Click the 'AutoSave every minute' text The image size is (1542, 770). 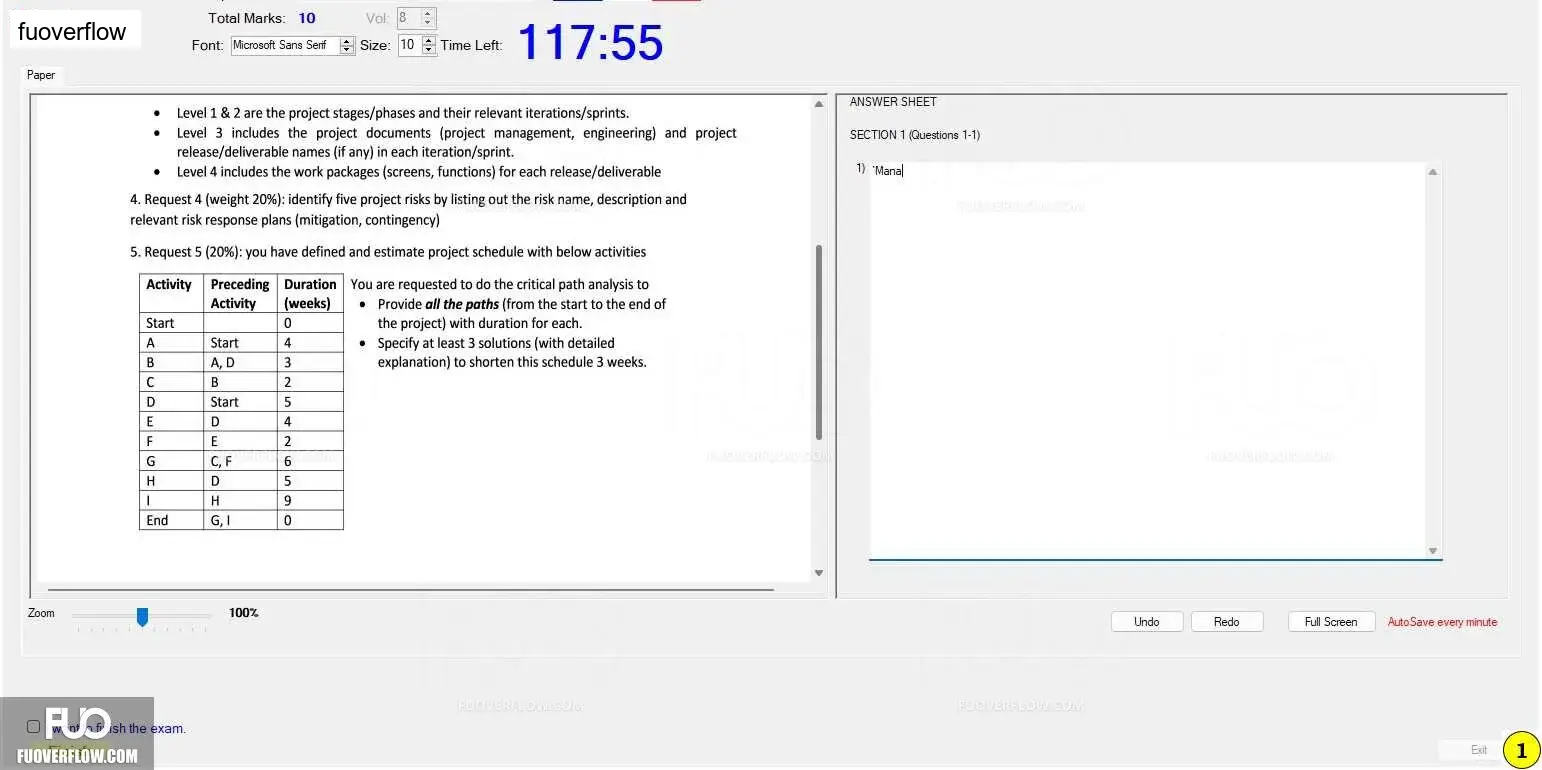(x=1442, y=622)
